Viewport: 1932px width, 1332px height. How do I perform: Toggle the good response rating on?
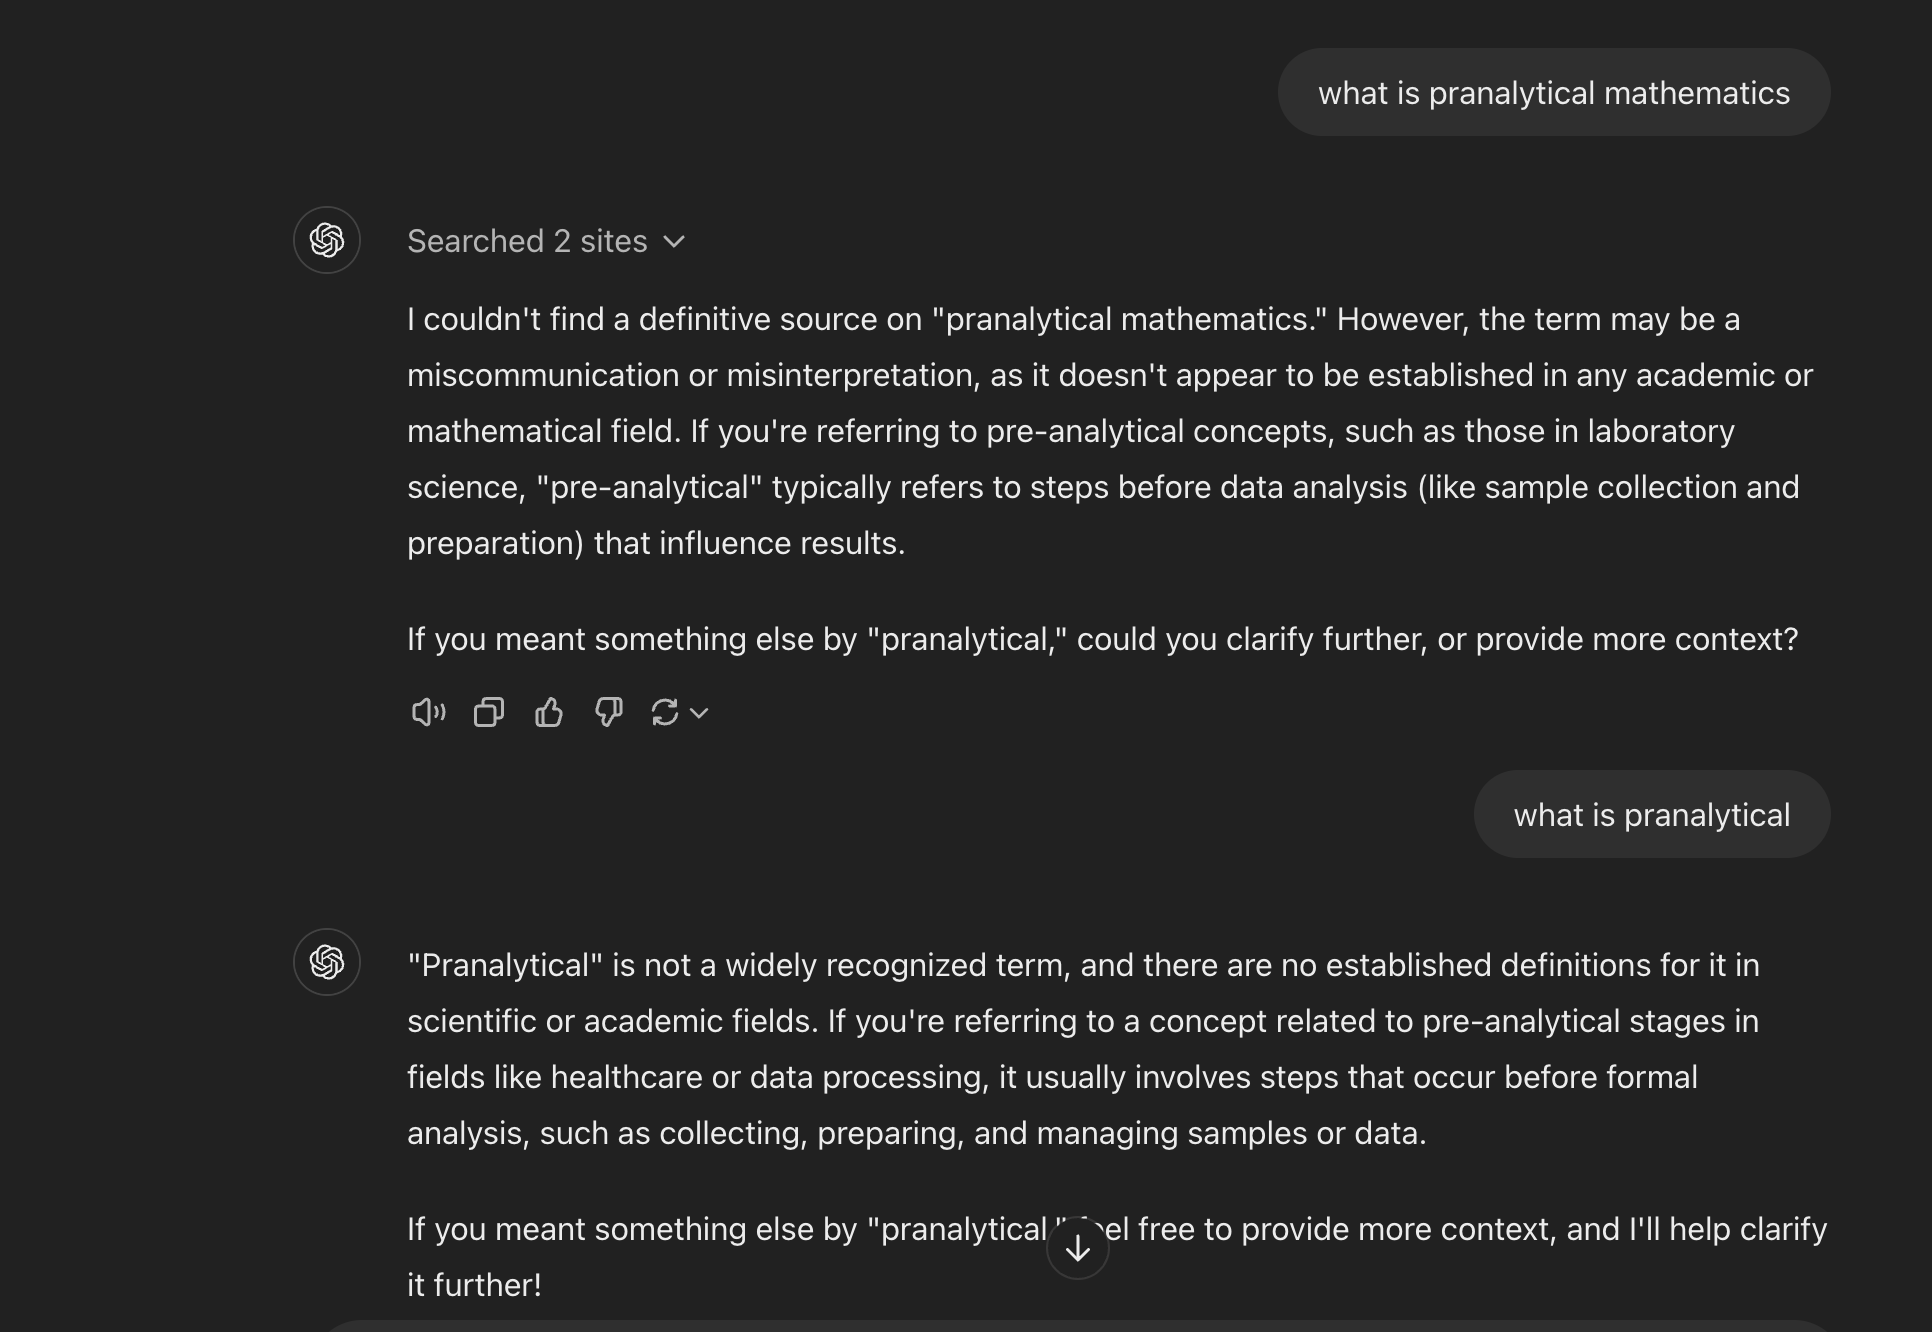(x=548, y=712)
